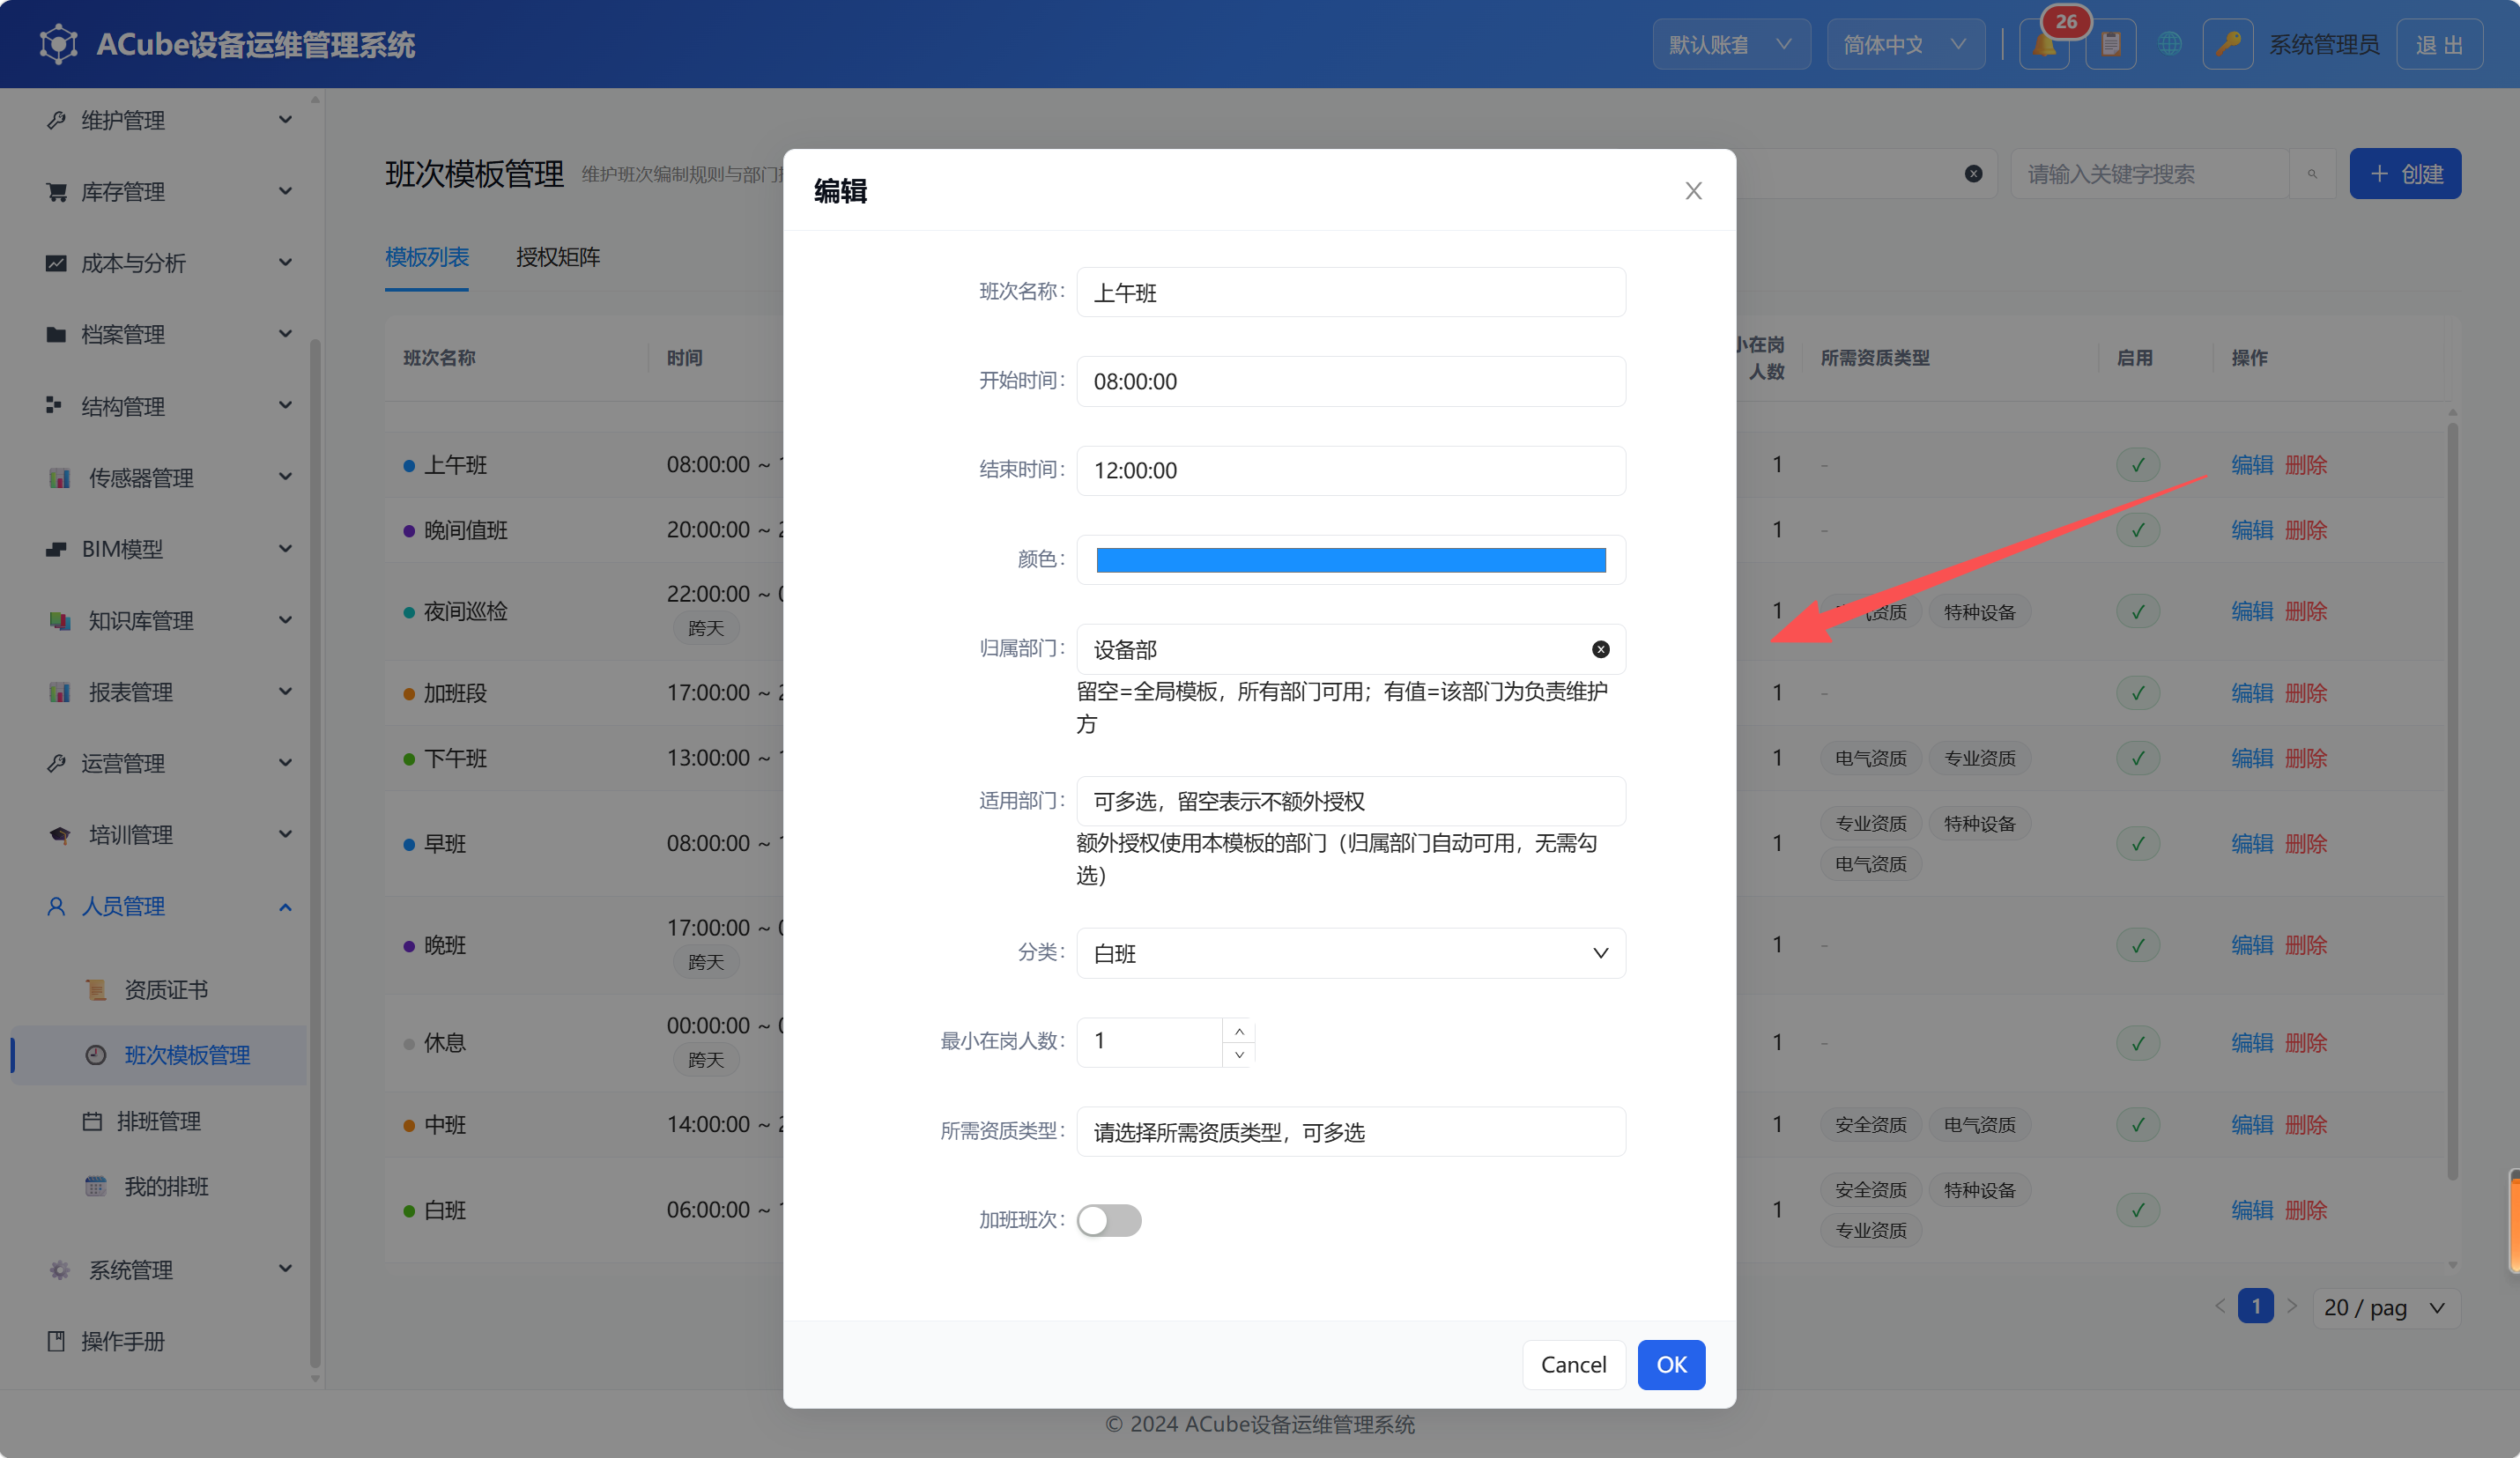Viewport: 2520px width, 1458px height.
Task: Switch to the 授权矩阵 tab
Action: (x=558, y=257)
